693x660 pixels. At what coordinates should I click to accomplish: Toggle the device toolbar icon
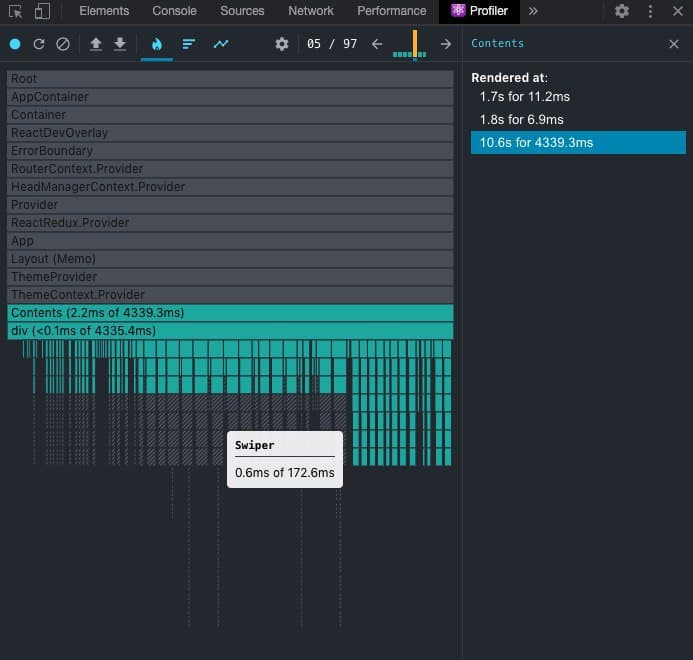[x=42, y=11]
